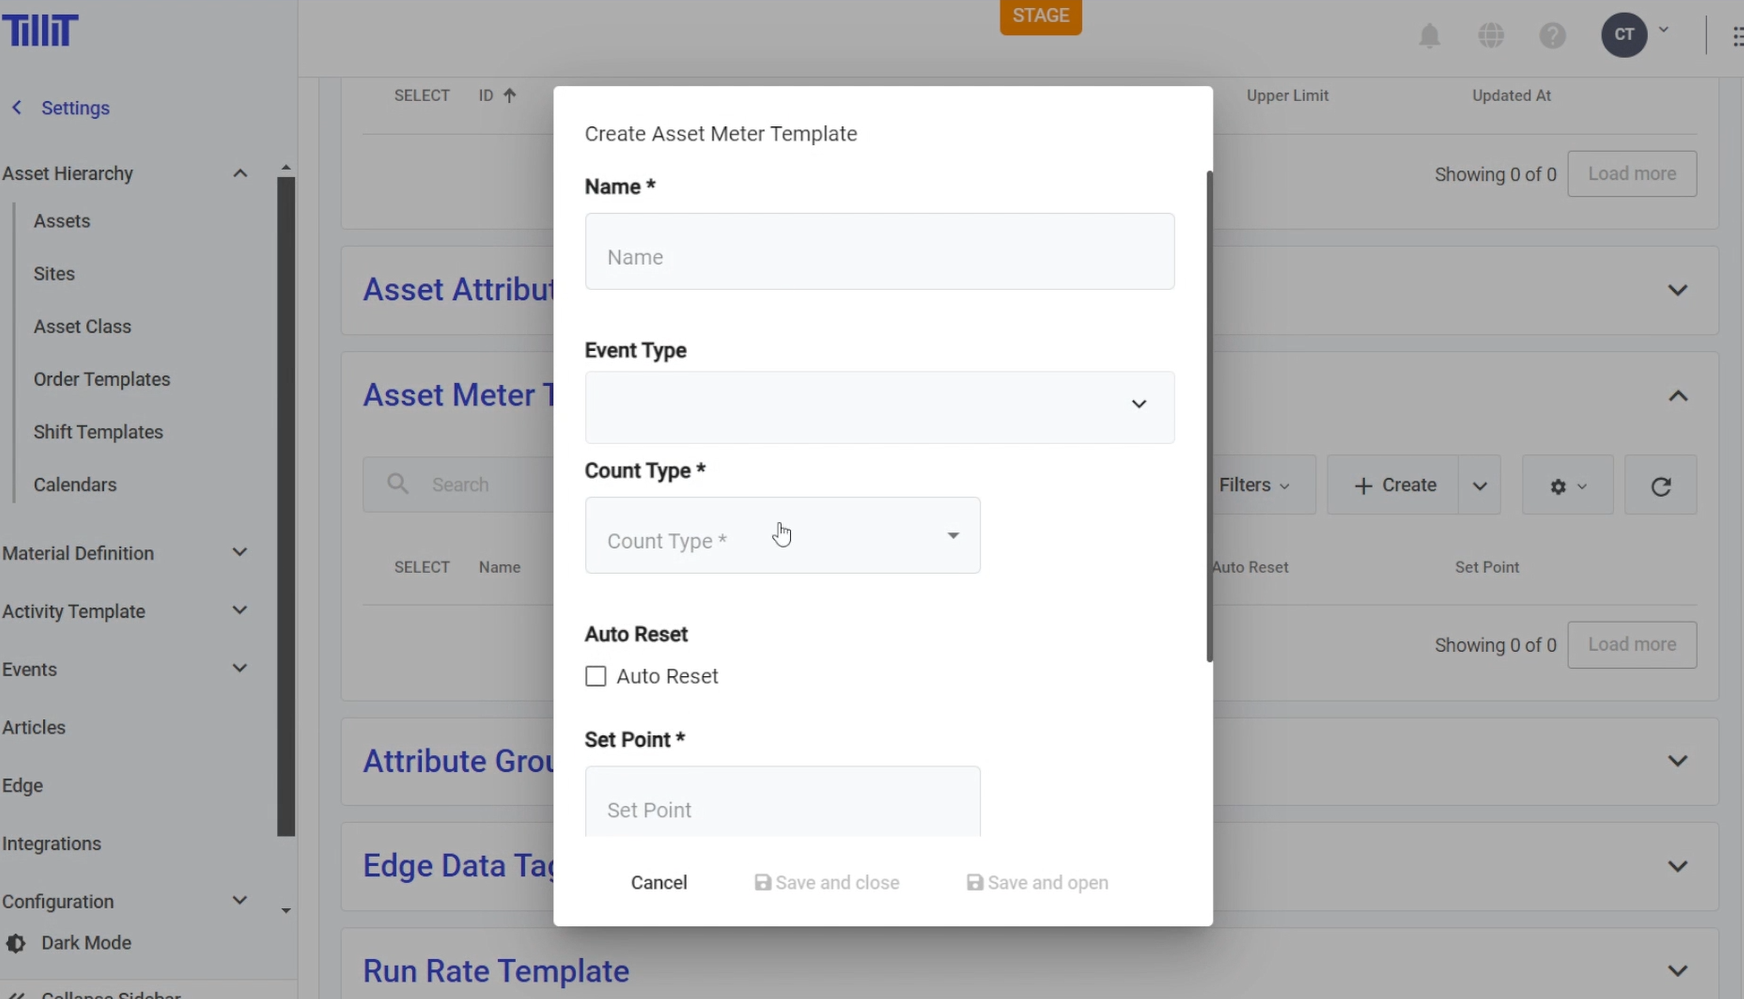The height and width of the screenshot is (999, 1744).
Task: Open the help question mark icon
Action: [1552, 36]
